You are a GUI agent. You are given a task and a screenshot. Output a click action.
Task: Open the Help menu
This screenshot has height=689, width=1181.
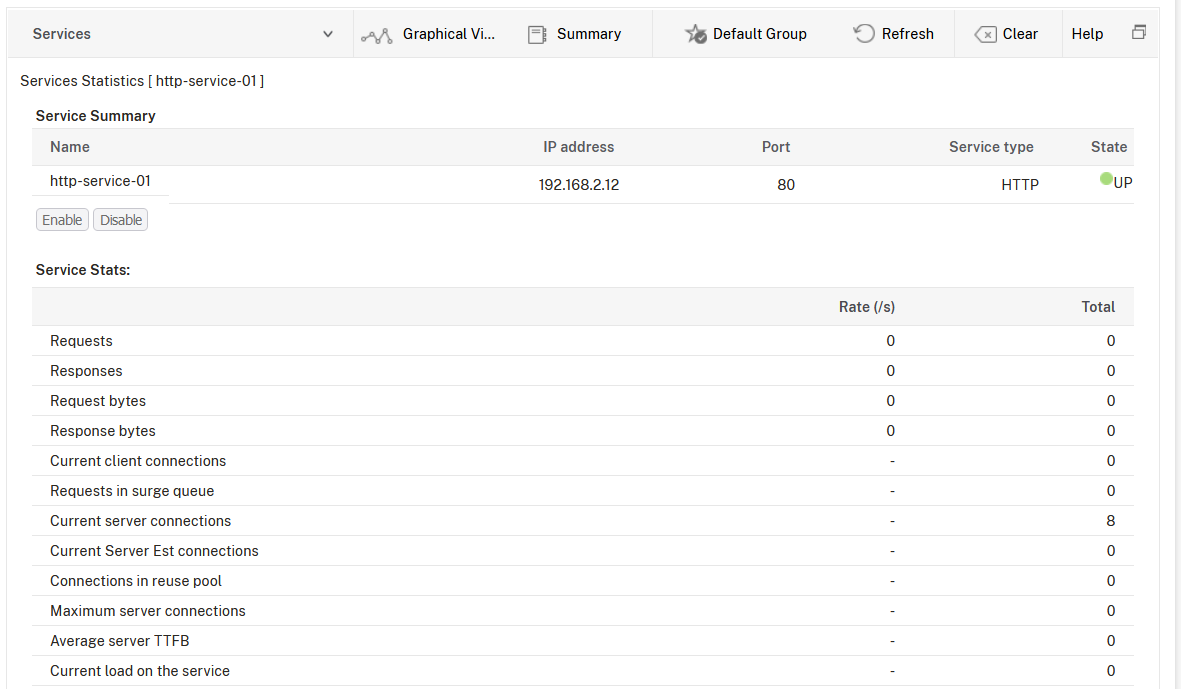point(1087,34)
